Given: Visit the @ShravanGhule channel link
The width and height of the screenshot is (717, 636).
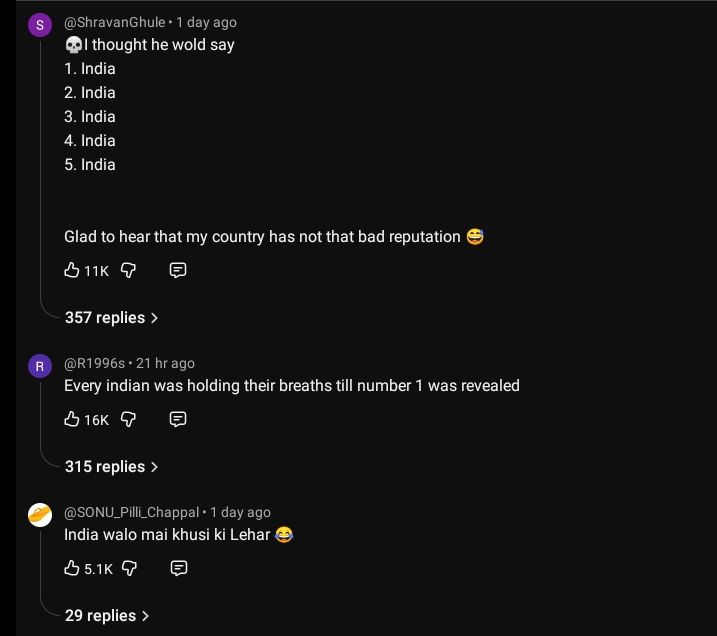Looking at the screenshot, I should point(114,21).
